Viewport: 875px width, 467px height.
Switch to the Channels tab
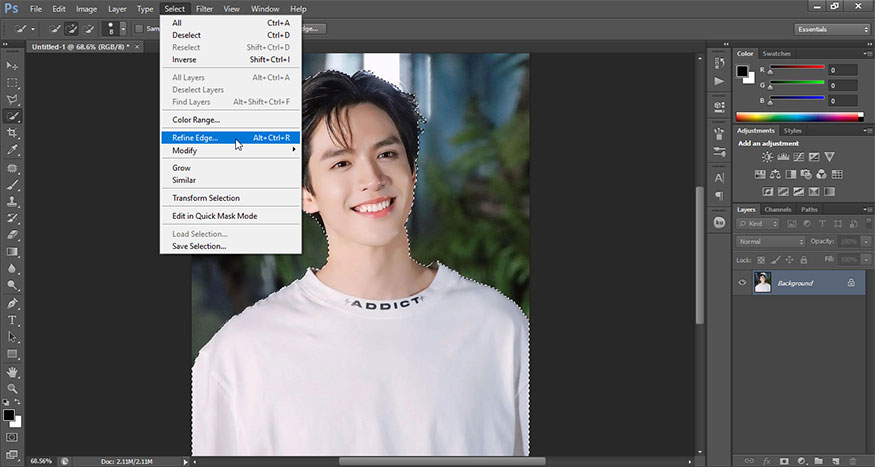point(777,209)
